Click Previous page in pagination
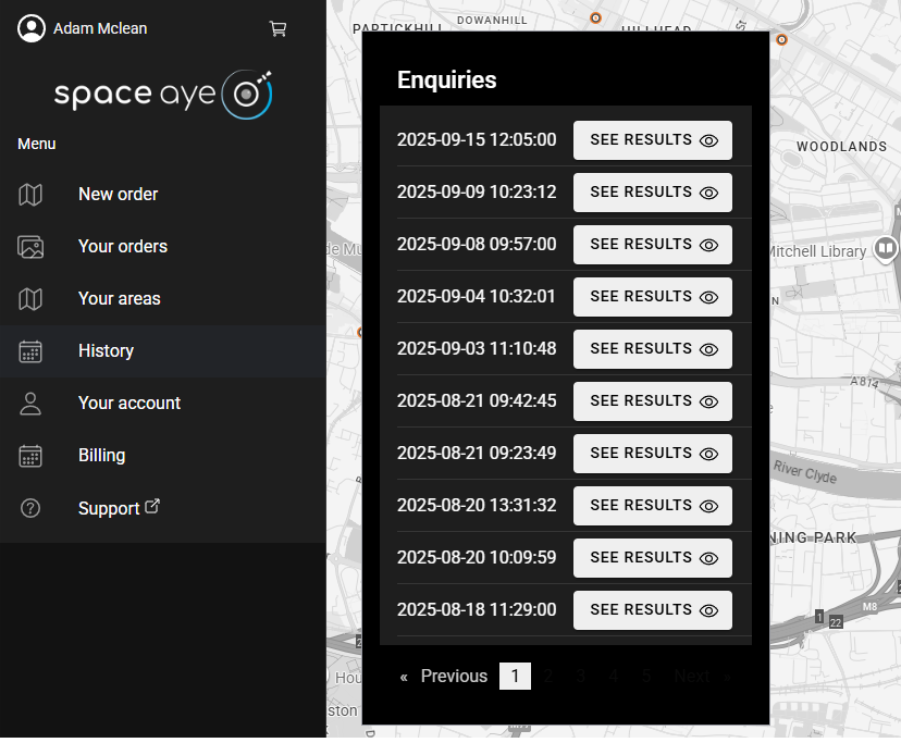Viewport: 901px width, 738px height. coord(444,676)
